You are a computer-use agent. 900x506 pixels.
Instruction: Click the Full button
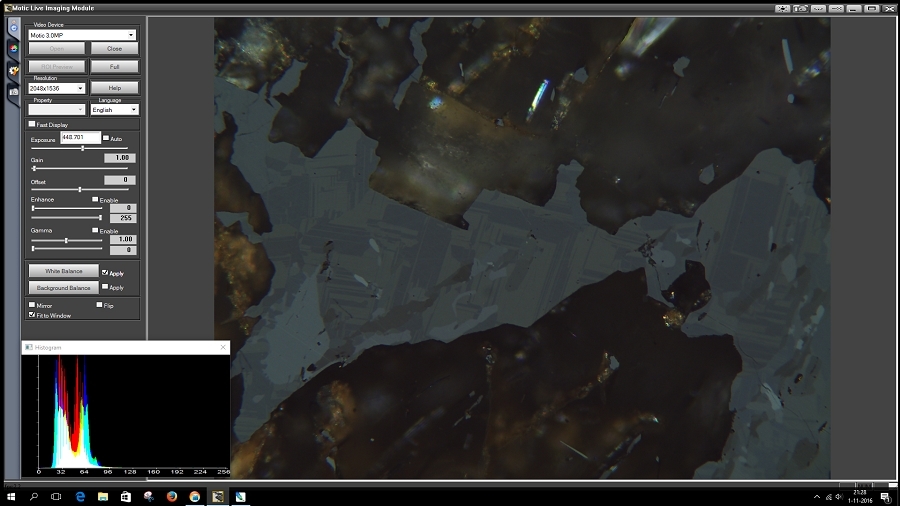114,67
